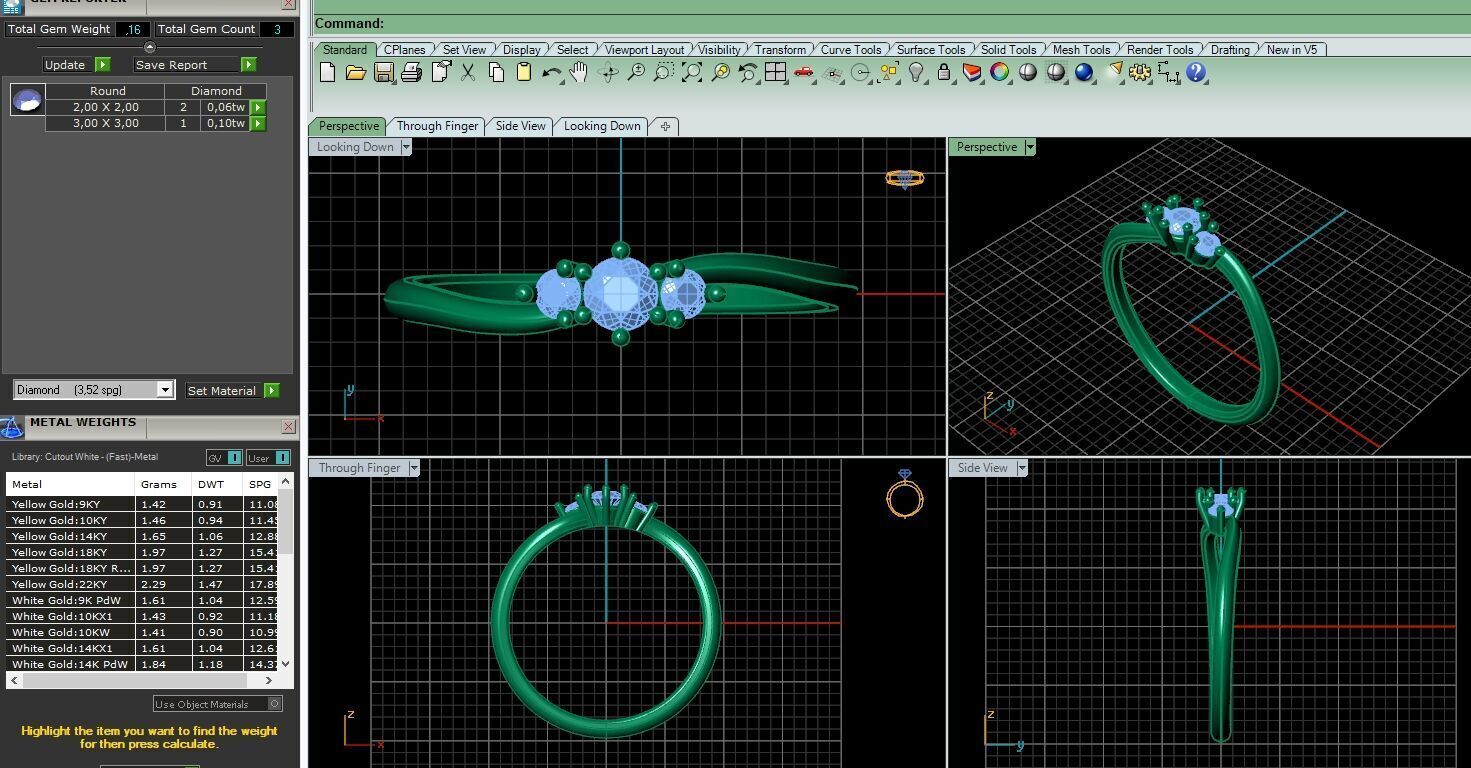
Task: Click the Total Gem Weight value field
Action: (x=133, y=29)
